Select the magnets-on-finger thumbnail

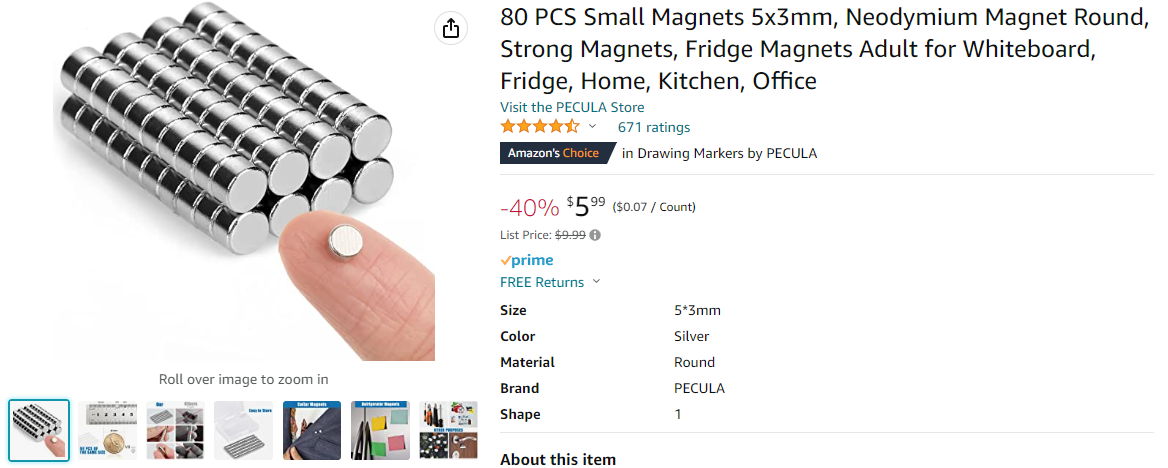[39, 430]
